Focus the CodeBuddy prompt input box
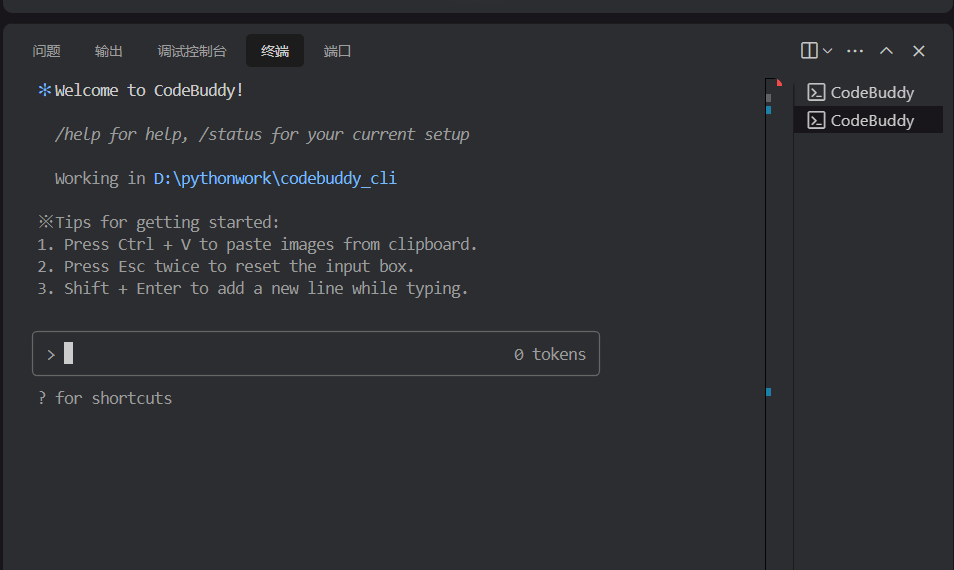This screenshot has width=954, height=570. tap(316, 353)
